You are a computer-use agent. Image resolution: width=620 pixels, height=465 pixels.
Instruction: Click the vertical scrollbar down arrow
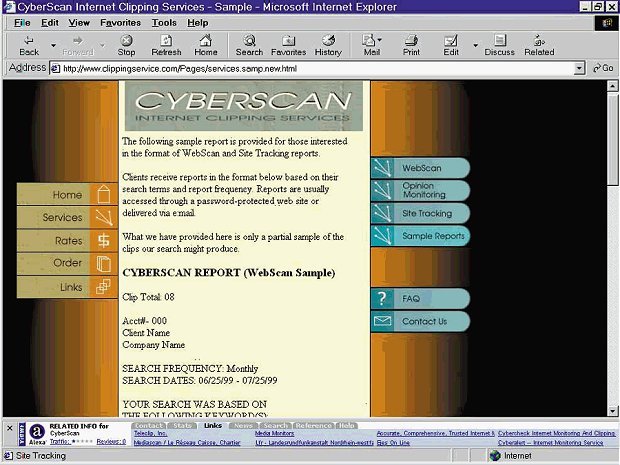click(613, 412)
